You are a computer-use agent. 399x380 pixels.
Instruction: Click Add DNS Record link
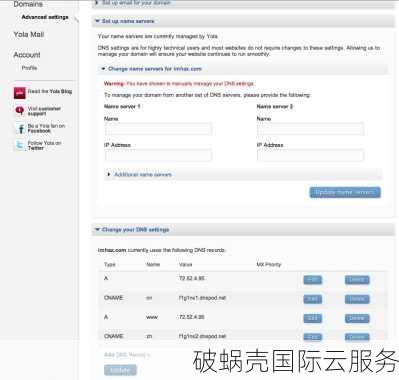pyautogui.click(x=127, y=355)
